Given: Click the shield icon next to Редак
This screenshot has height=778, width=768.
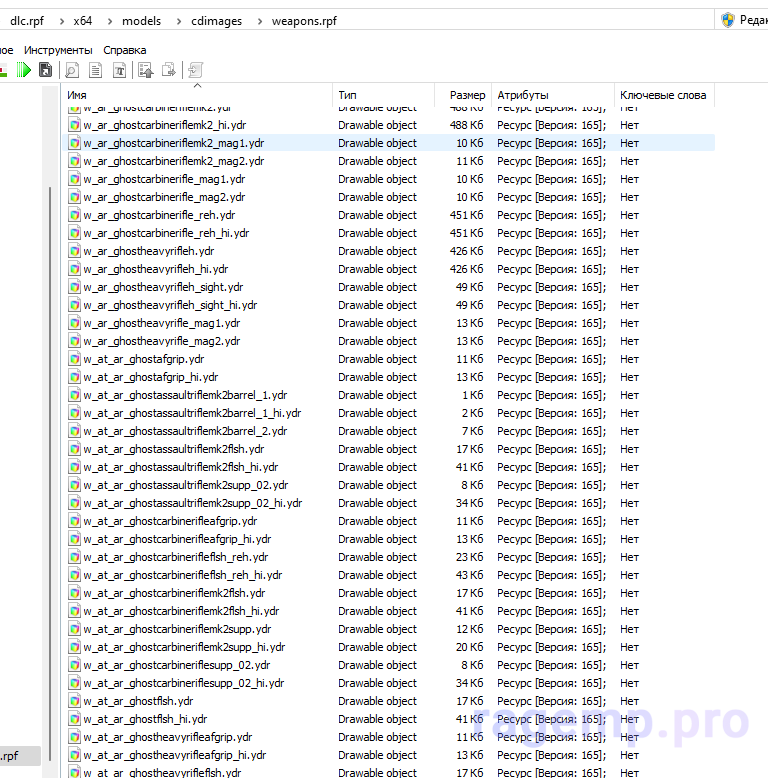Looking at the screenshot, I should coord(728,20).
